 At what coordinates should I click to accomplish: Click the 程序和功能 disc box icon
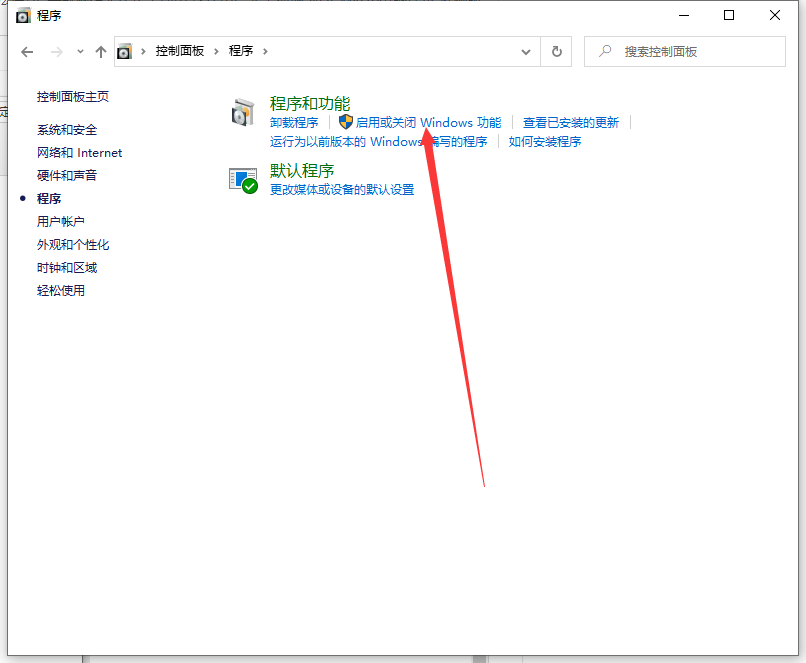click(243, 112)
